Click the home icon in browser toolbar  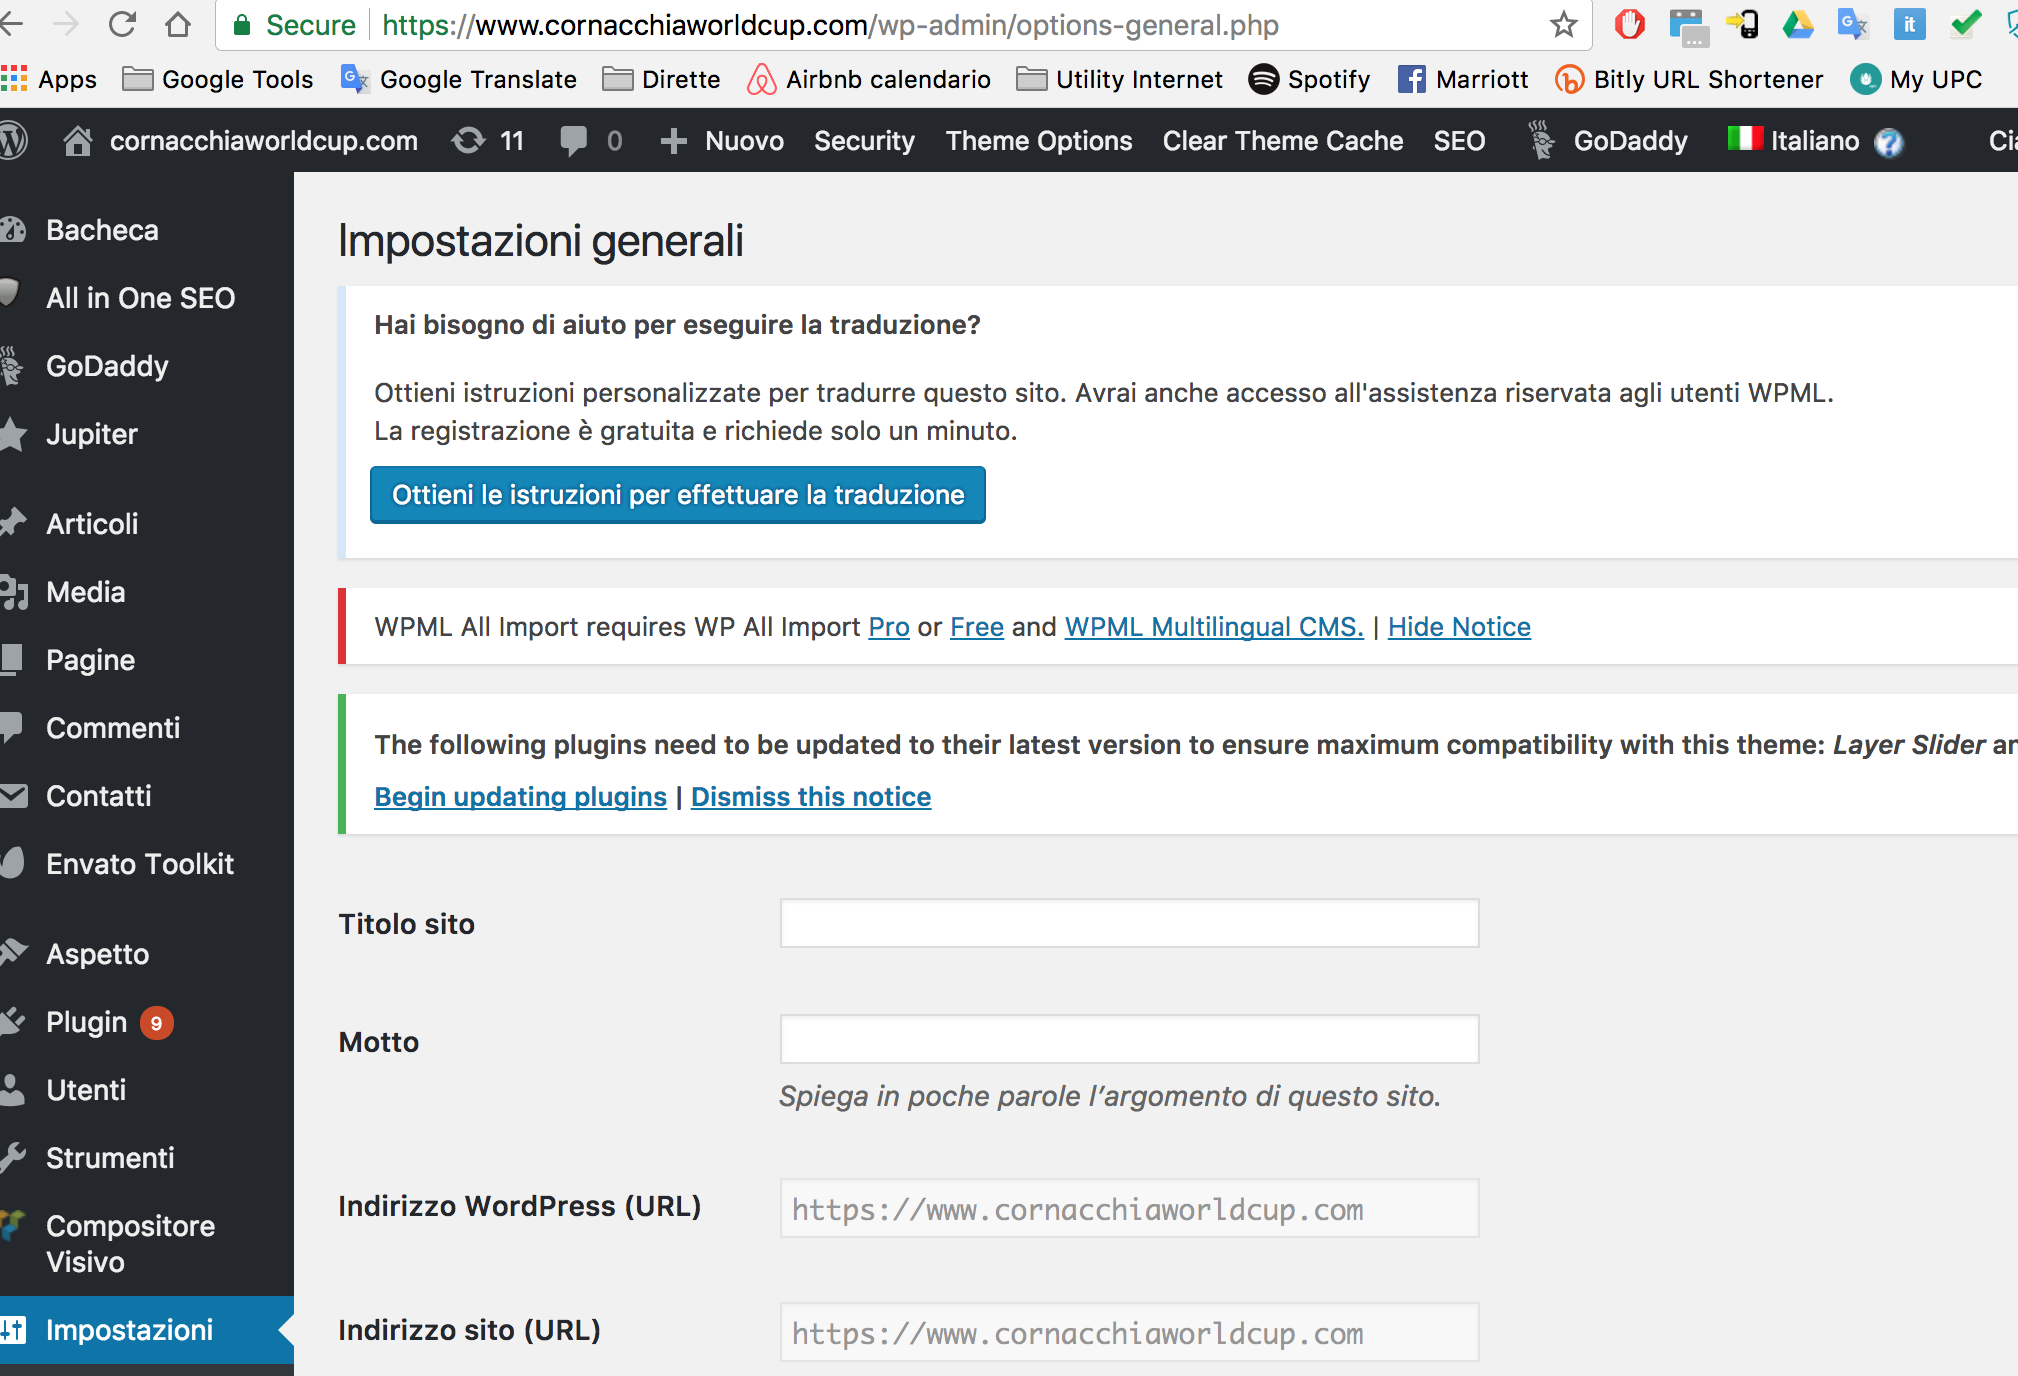click(178, 25)
